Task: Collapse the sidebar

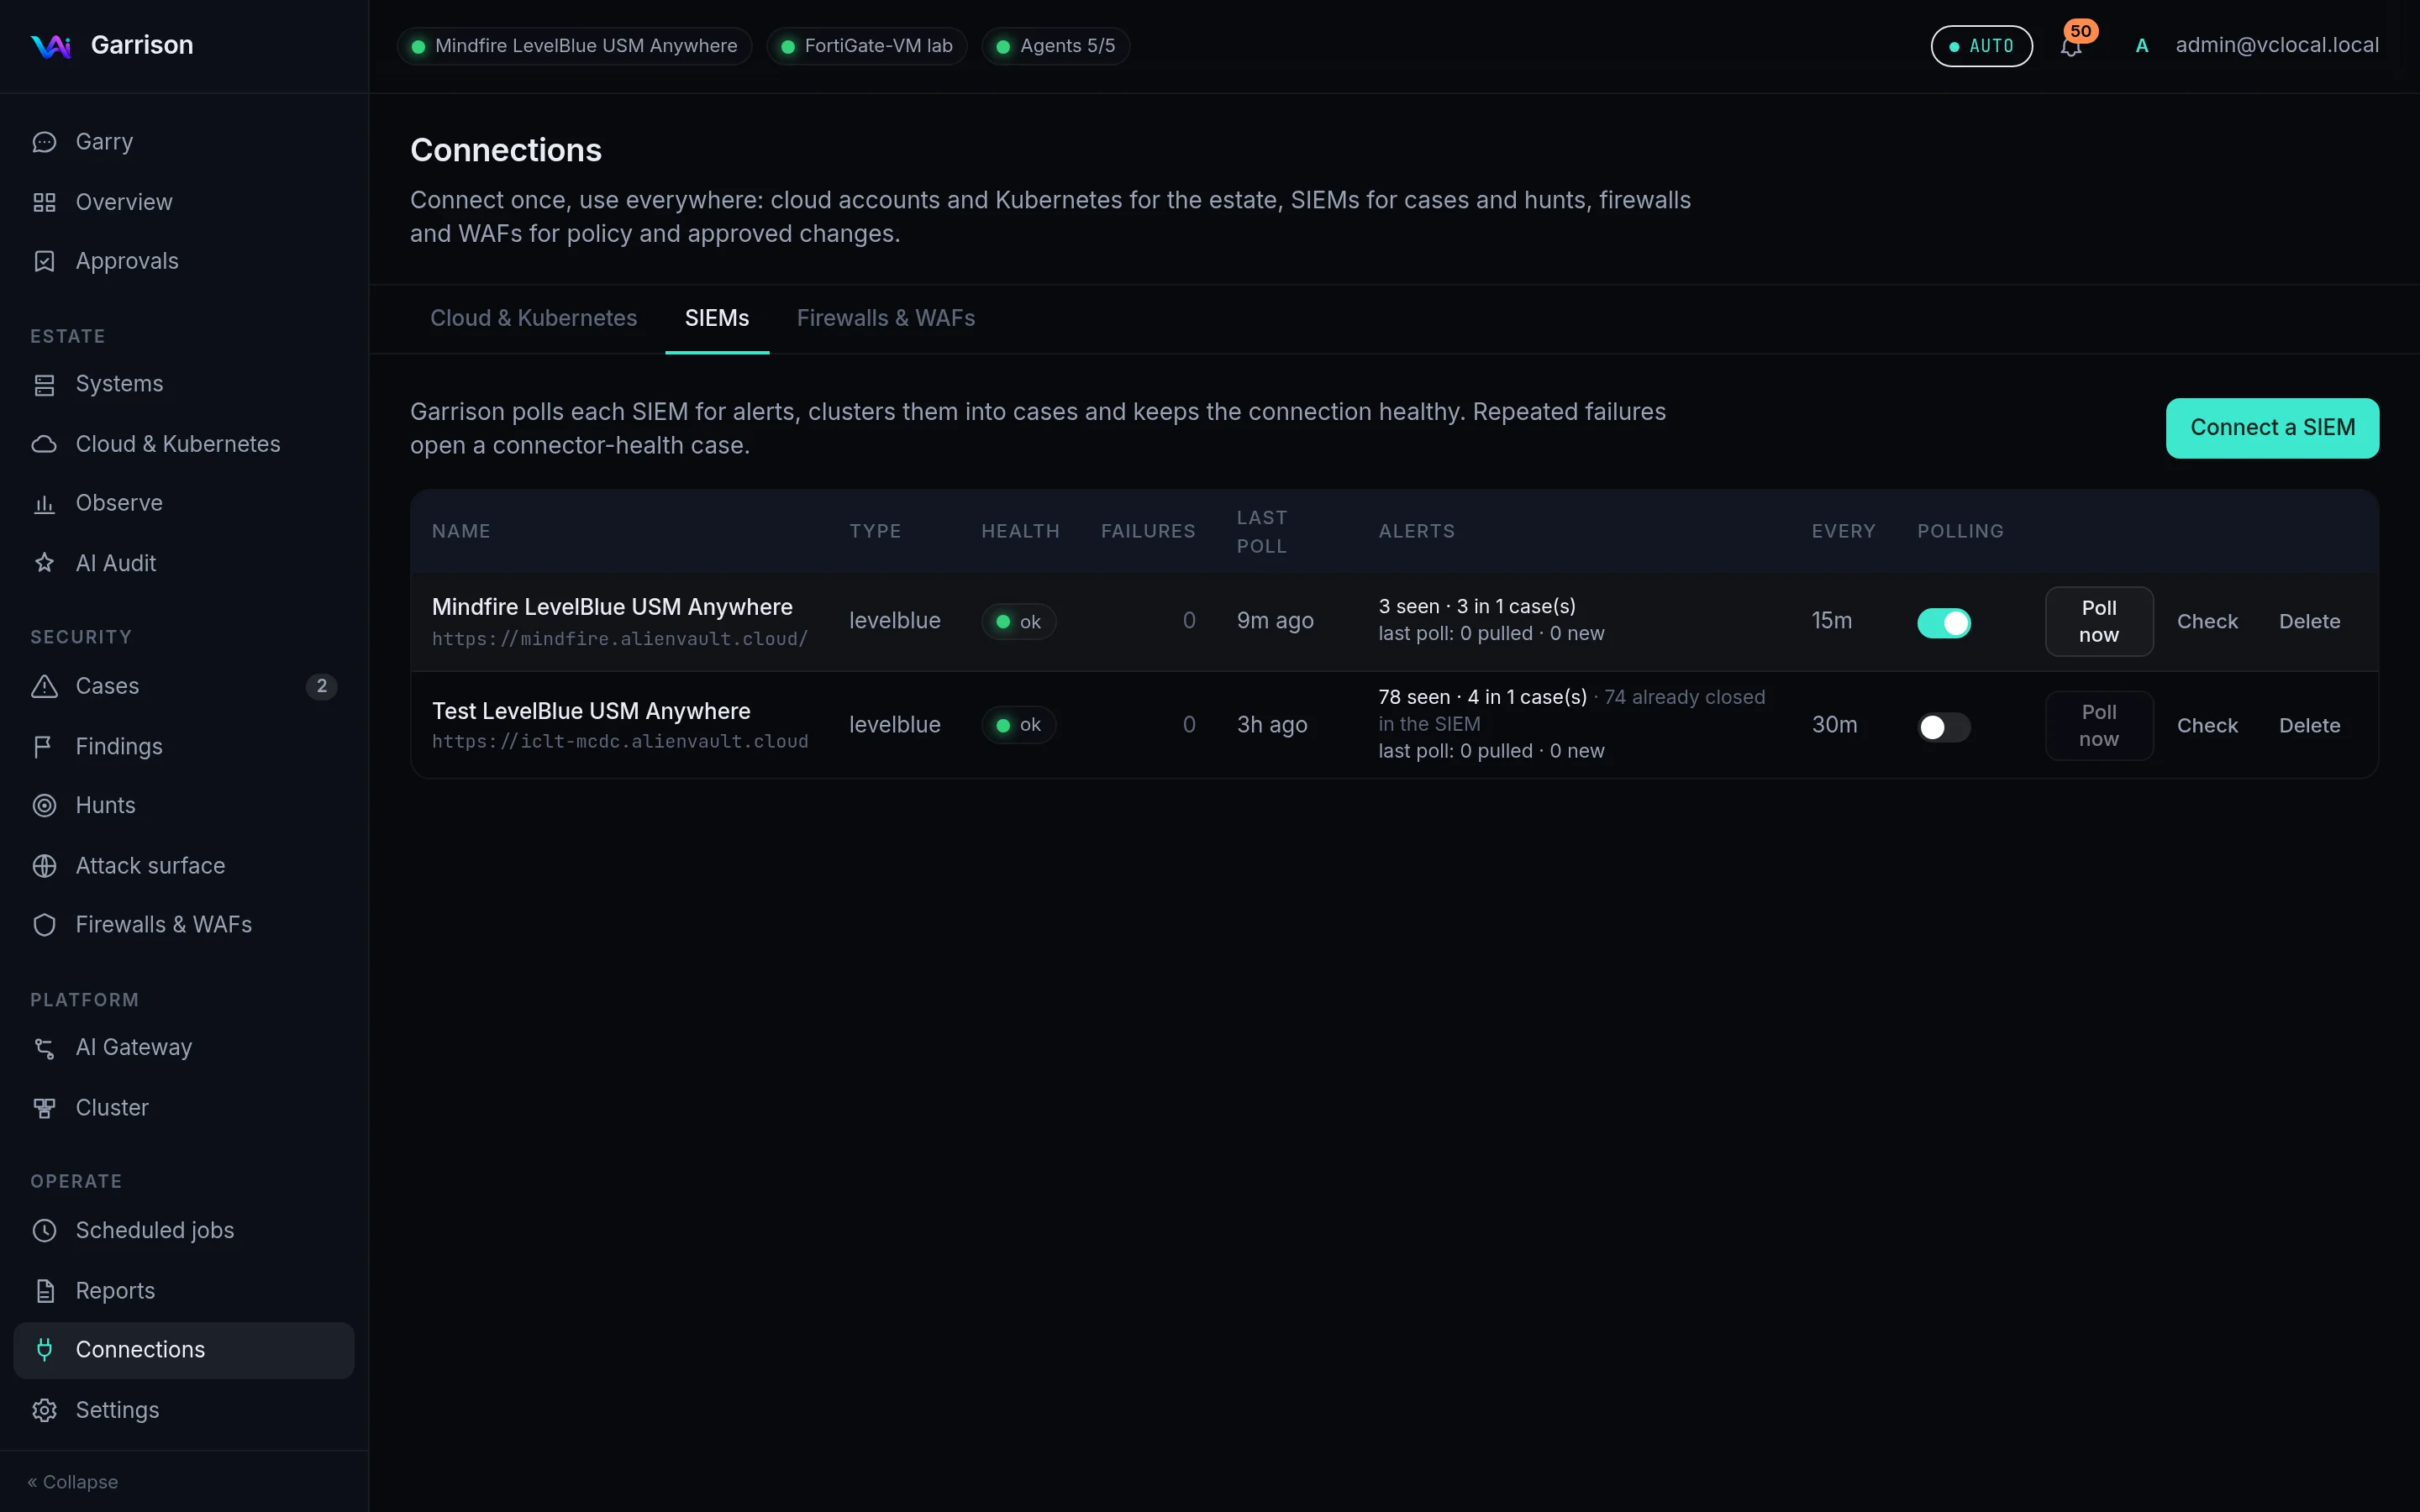Action: (x=73, y=1482)
